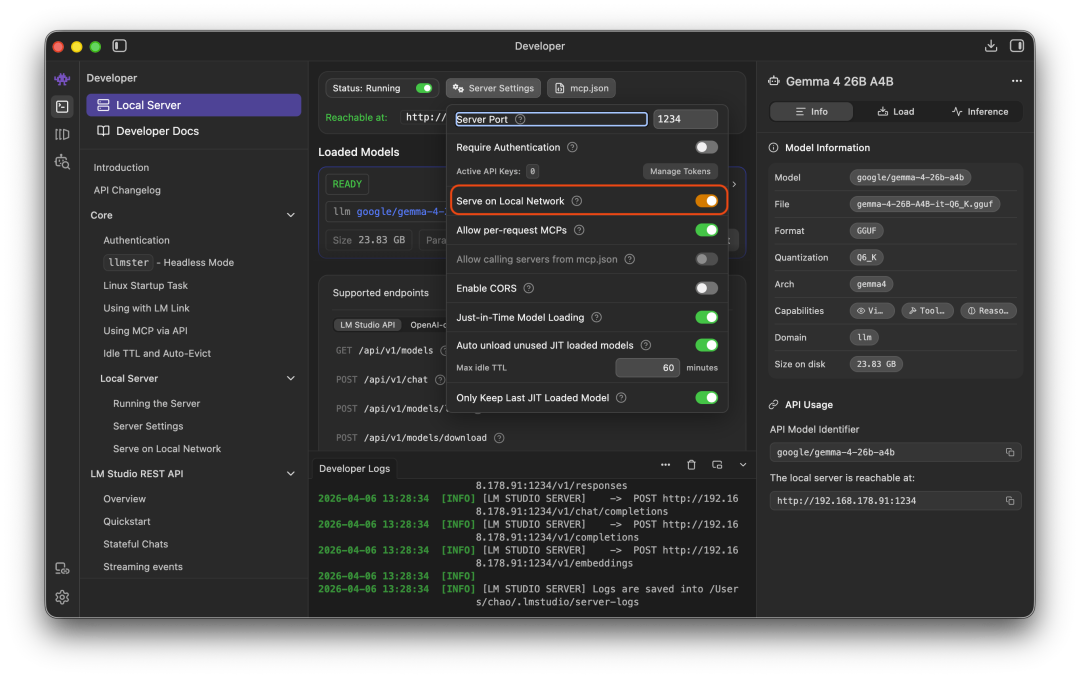The width and height of the screenshot is (1080, 678).
Task: Show help for Require Authentication
Action: coord(572,147)
